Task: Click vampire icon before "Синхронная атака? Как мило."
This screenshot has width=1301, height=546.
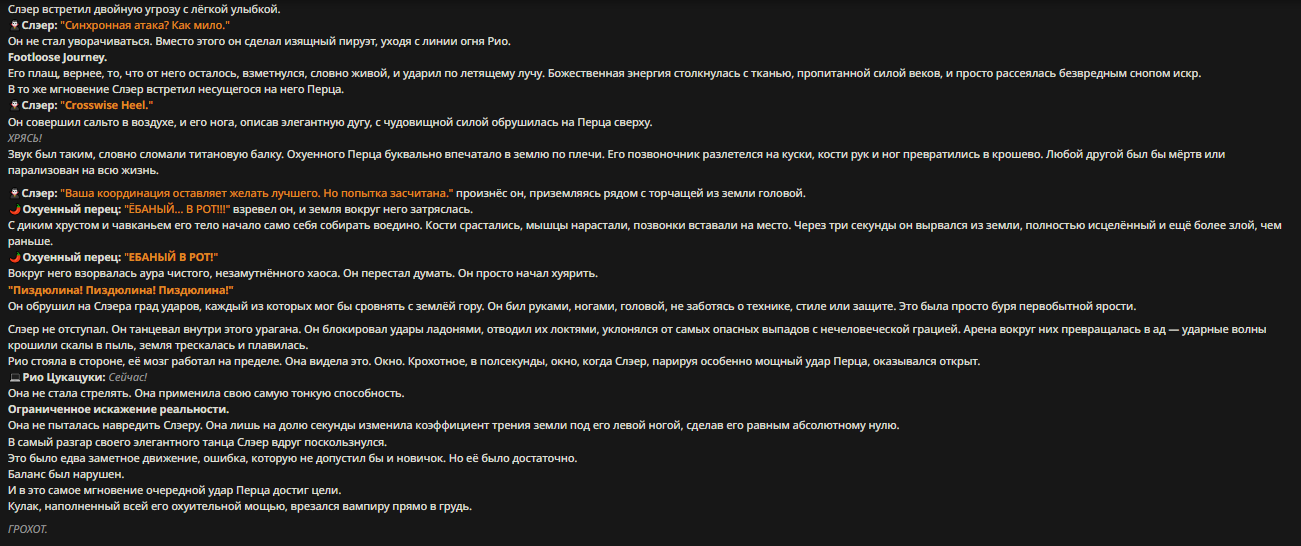Action: (x=13, y=24)
